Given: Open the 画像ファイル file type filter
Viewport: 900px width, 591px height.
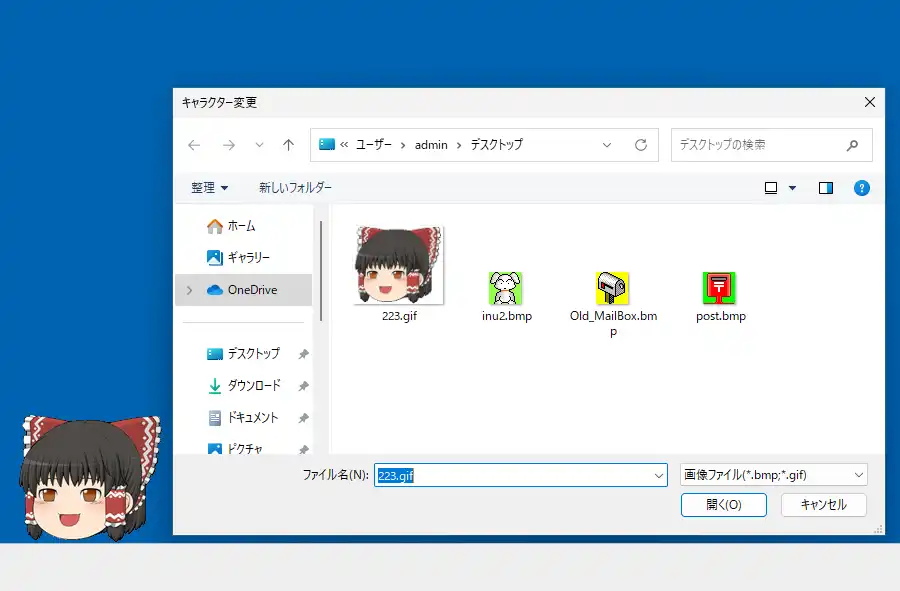Looking at the screenshot, I should pyautogui.click(x=774, y=475).
